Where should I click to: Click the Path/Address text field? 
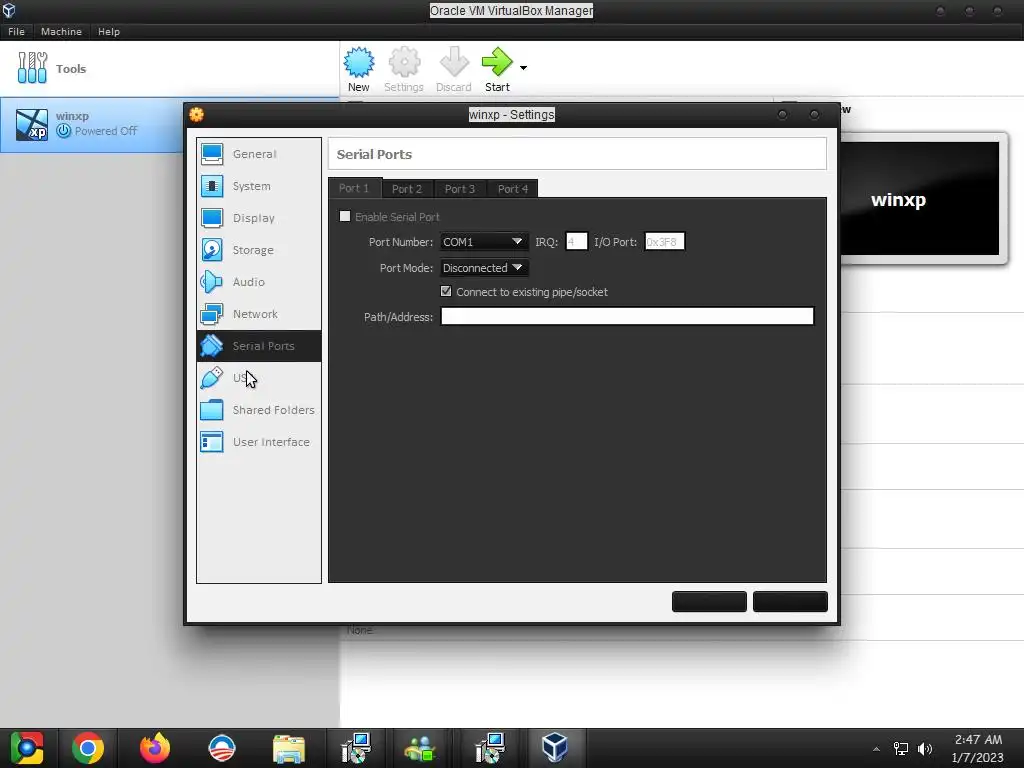627,316
